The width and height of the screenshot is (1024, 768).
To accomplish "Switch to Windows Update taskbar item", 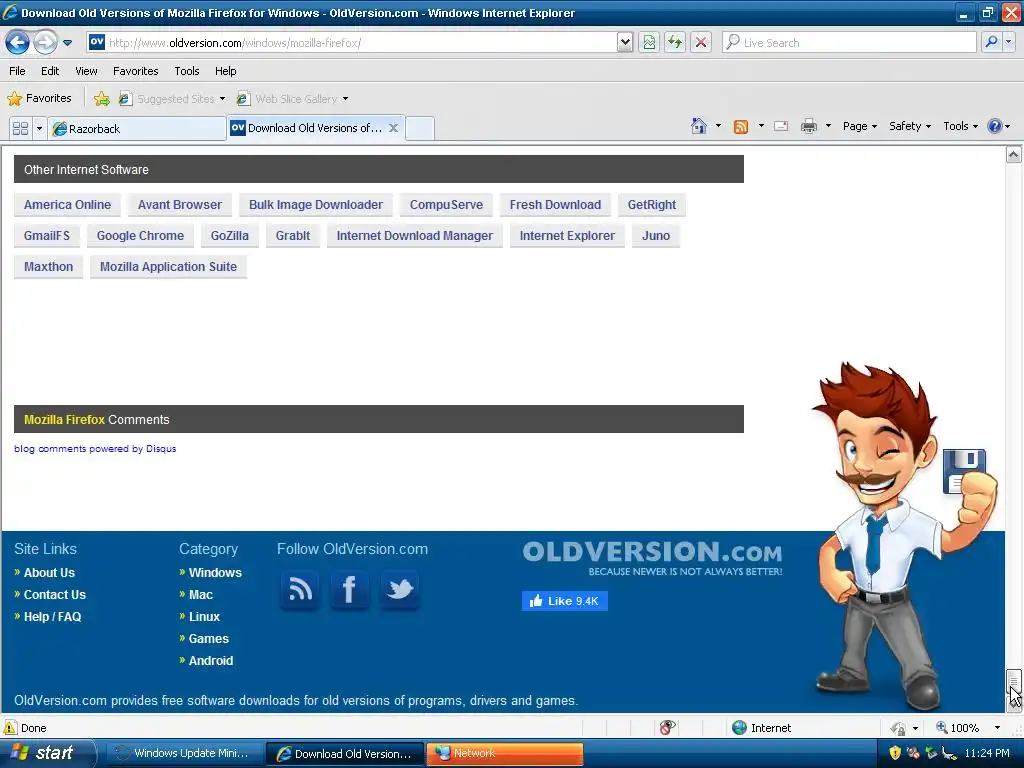I will [x=183, y=754].
